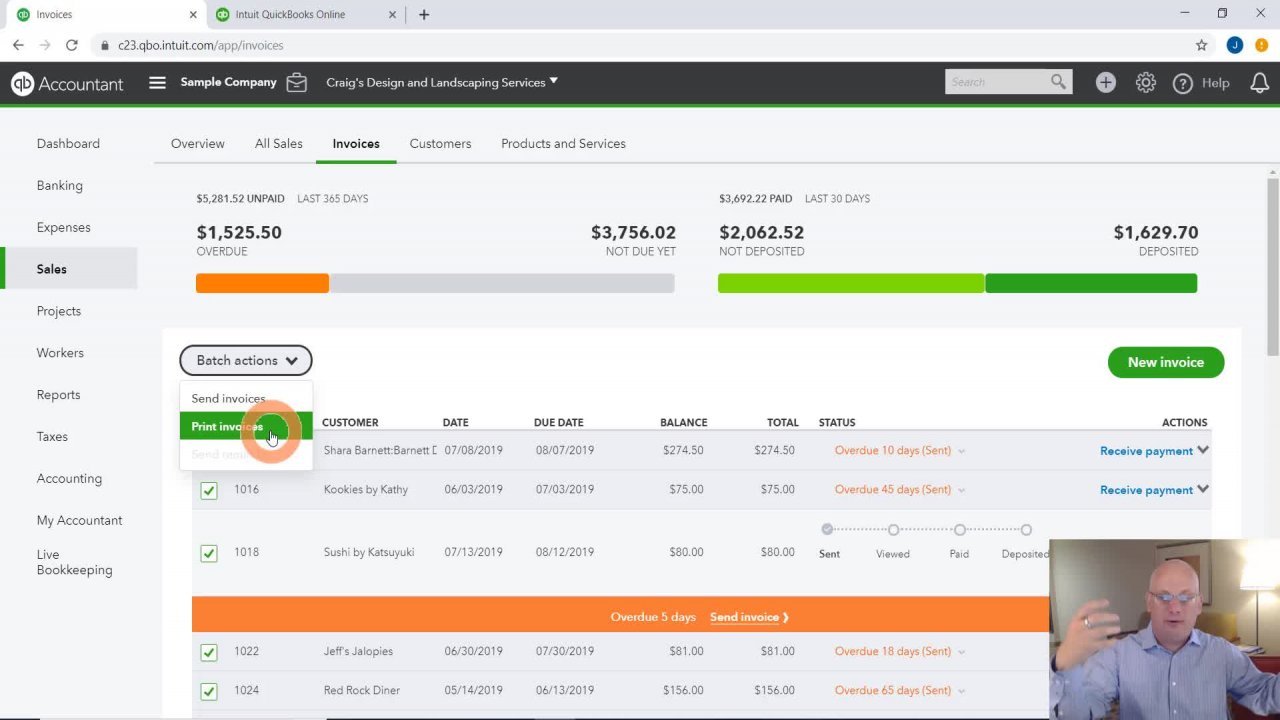
Task: Uncheck invoice 1016 checkbox
Action: pyautogui.click(x=208, y=490)
